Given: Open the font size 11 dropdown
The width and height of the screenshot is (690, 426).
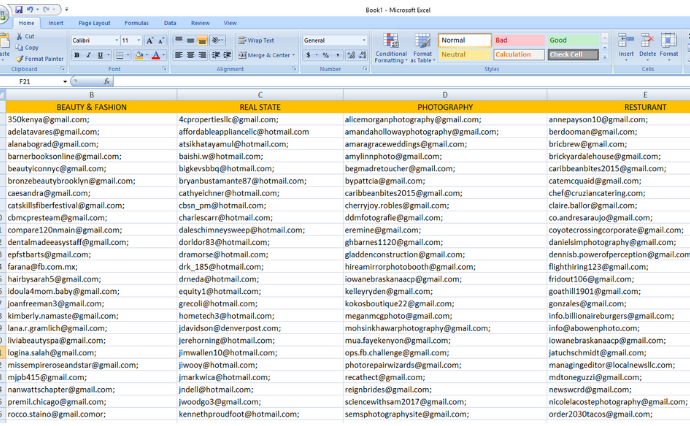Looking at the screenshot, I should click(x=139, y=40).
